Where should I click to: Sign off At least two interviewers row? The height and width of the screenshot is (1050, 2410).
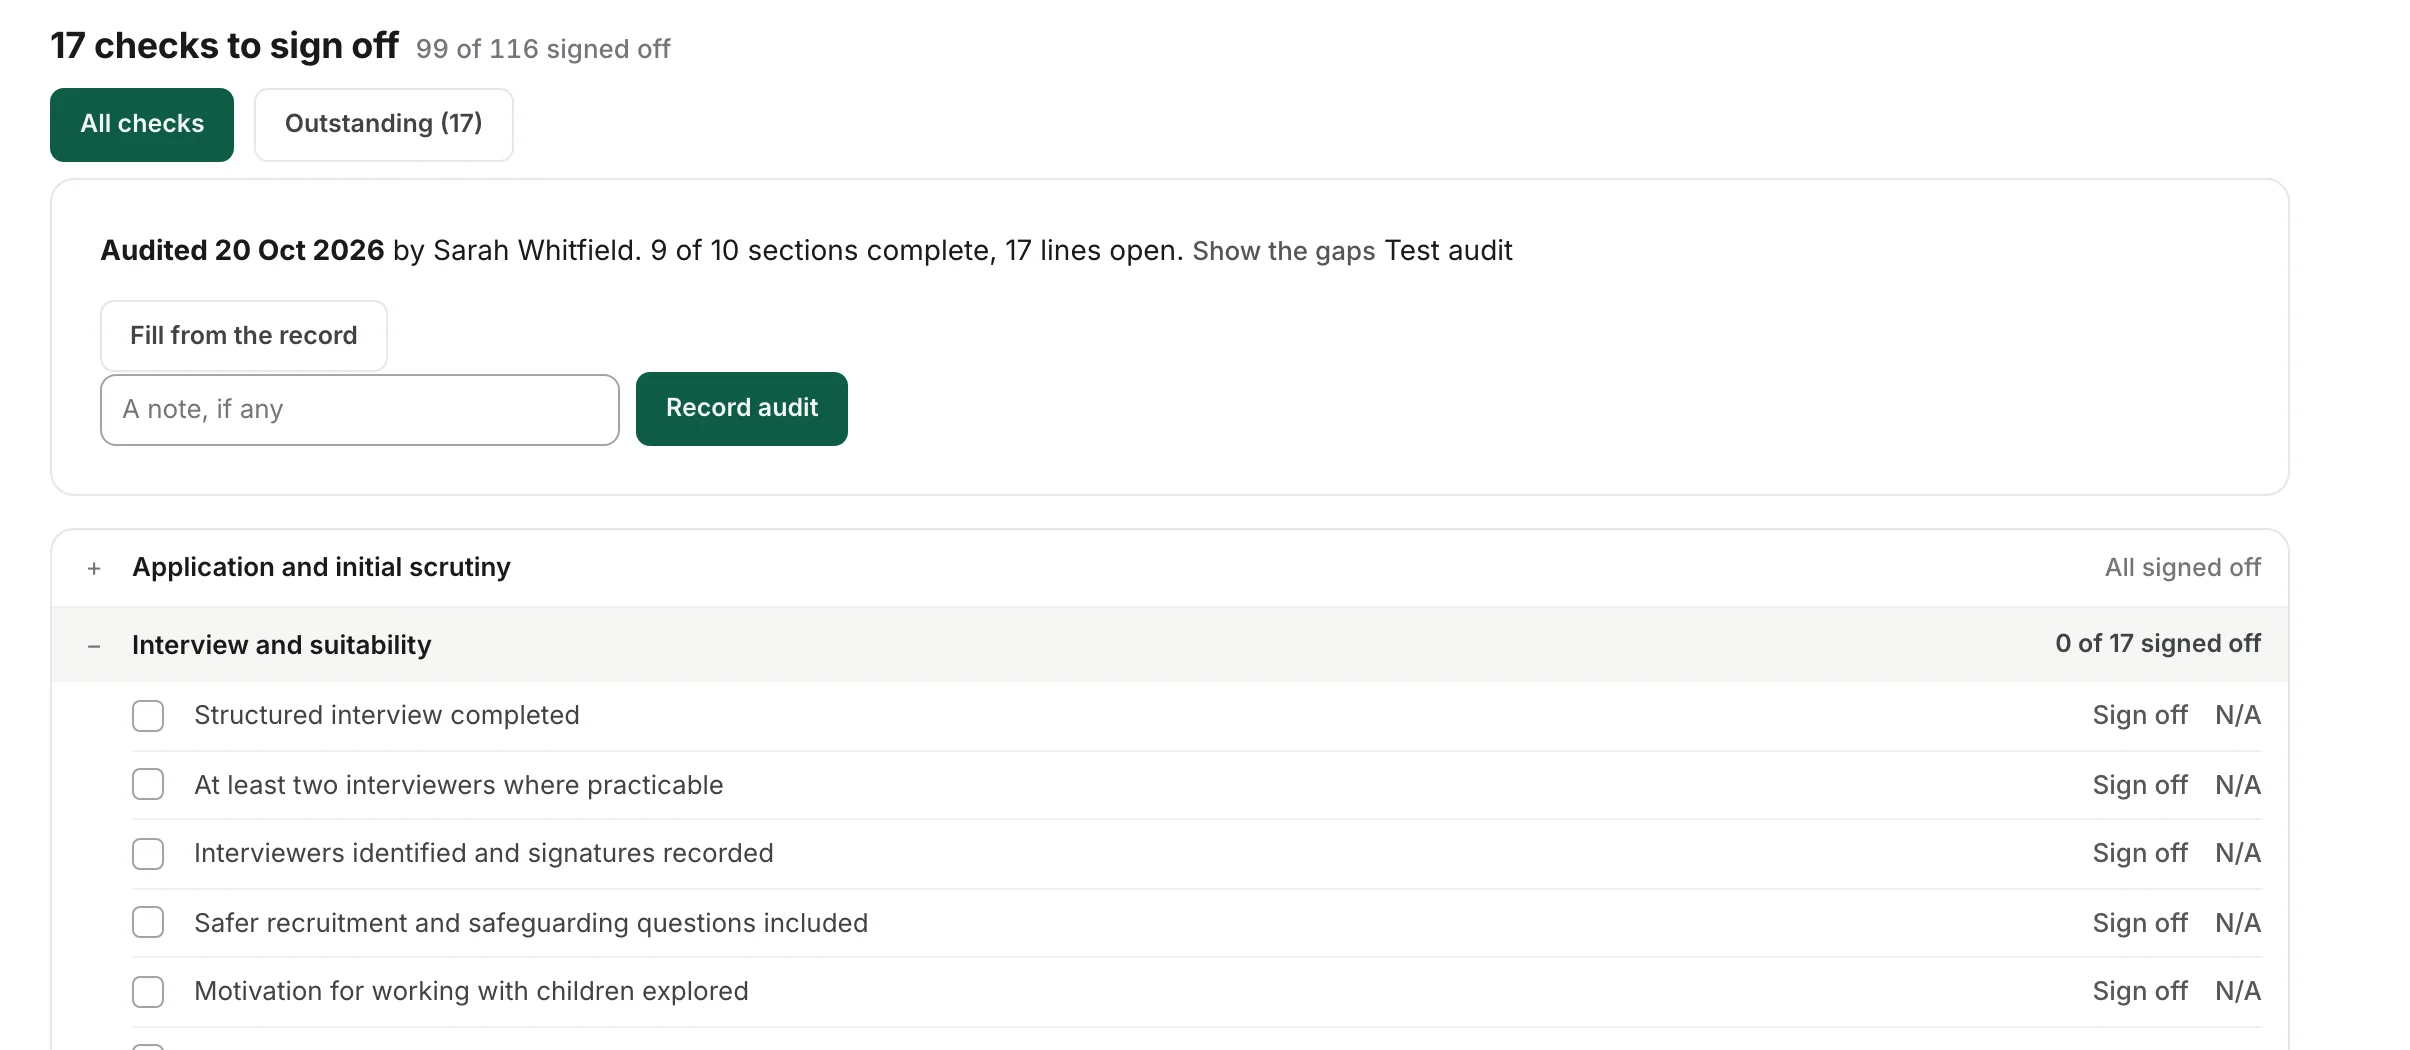click(x=2140, y=785)
